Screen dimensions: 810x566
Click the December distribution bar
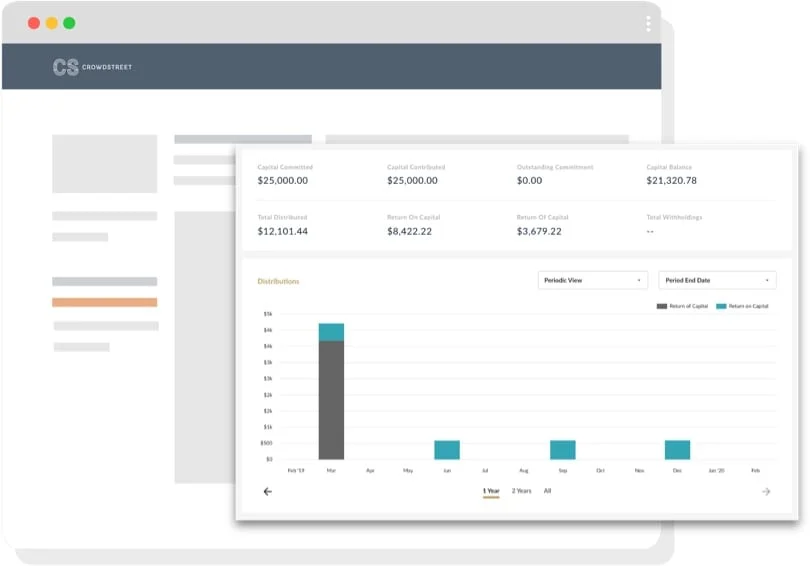pos(678,450)
